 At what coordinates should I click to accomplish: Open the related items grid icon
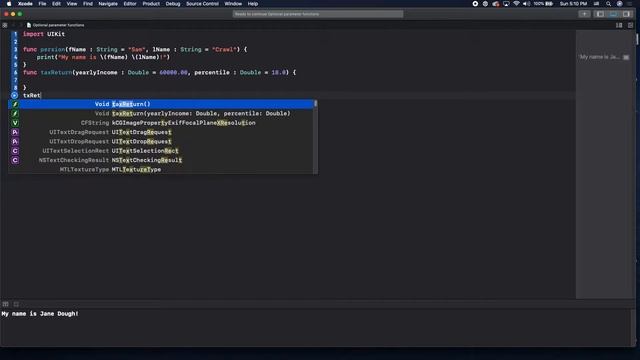5,25
